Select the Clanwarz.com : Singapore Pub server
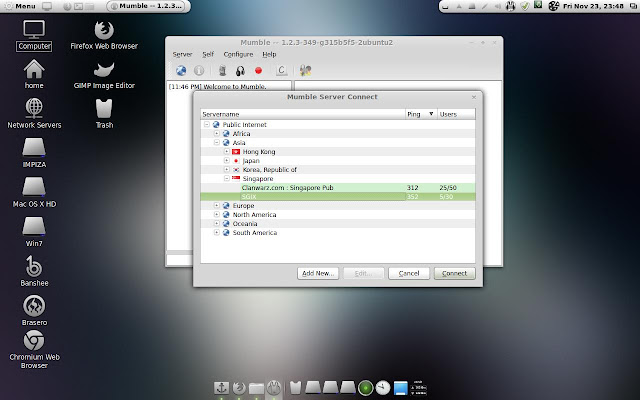The height and width of the screenshot is (400, 640). point(338,188)
